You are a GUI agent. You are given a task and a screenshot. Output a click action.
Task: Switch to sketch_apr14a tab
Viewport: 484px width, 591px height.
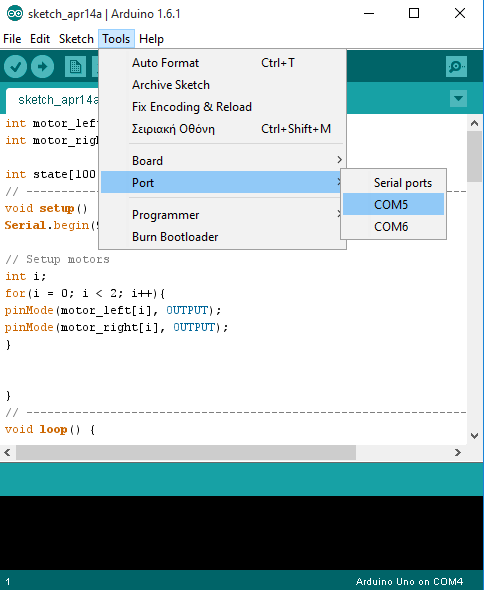(57, 100)
